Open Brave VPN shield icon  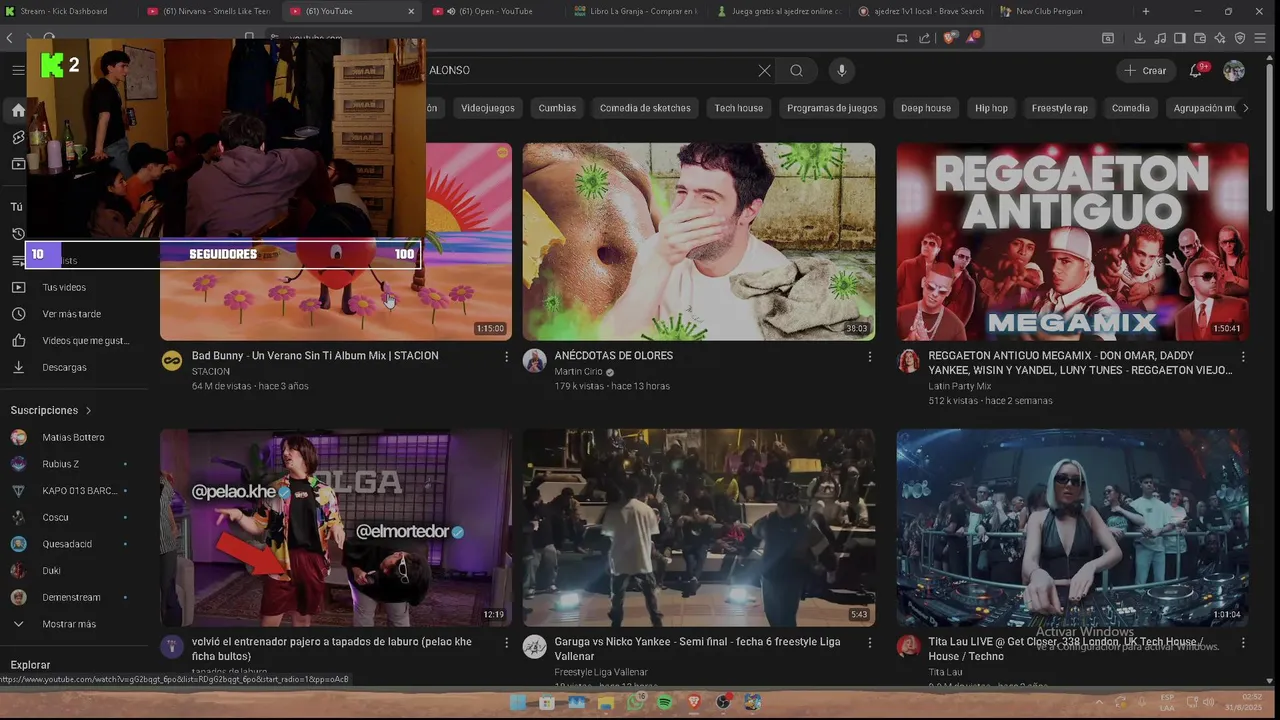1240,38
